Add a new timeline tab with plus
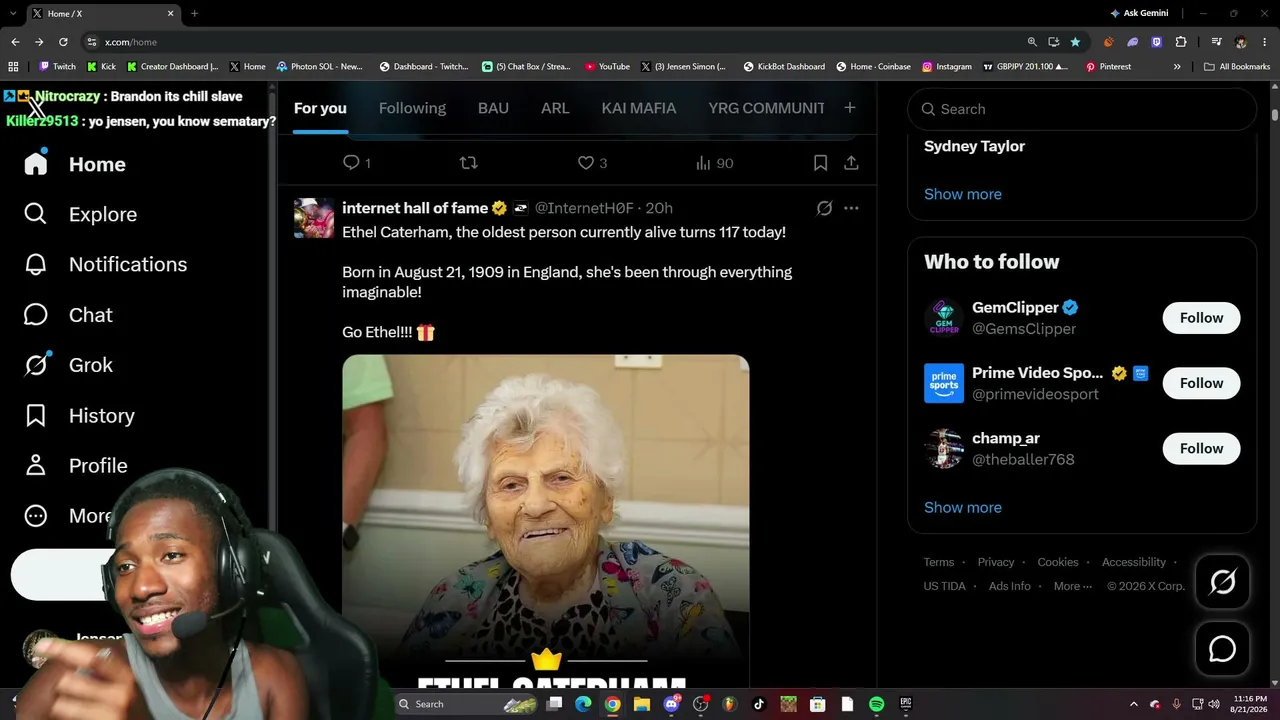 click(x=849, y=108)
